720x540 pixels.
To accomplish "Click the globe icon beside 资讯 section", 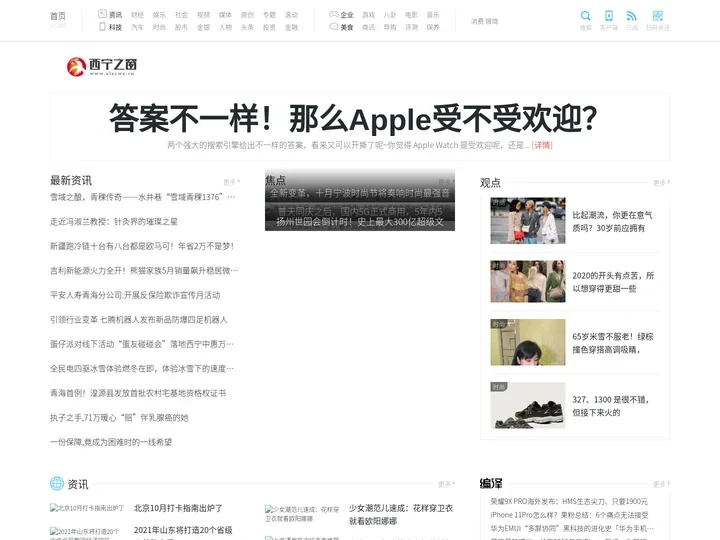I will (57, 484).
